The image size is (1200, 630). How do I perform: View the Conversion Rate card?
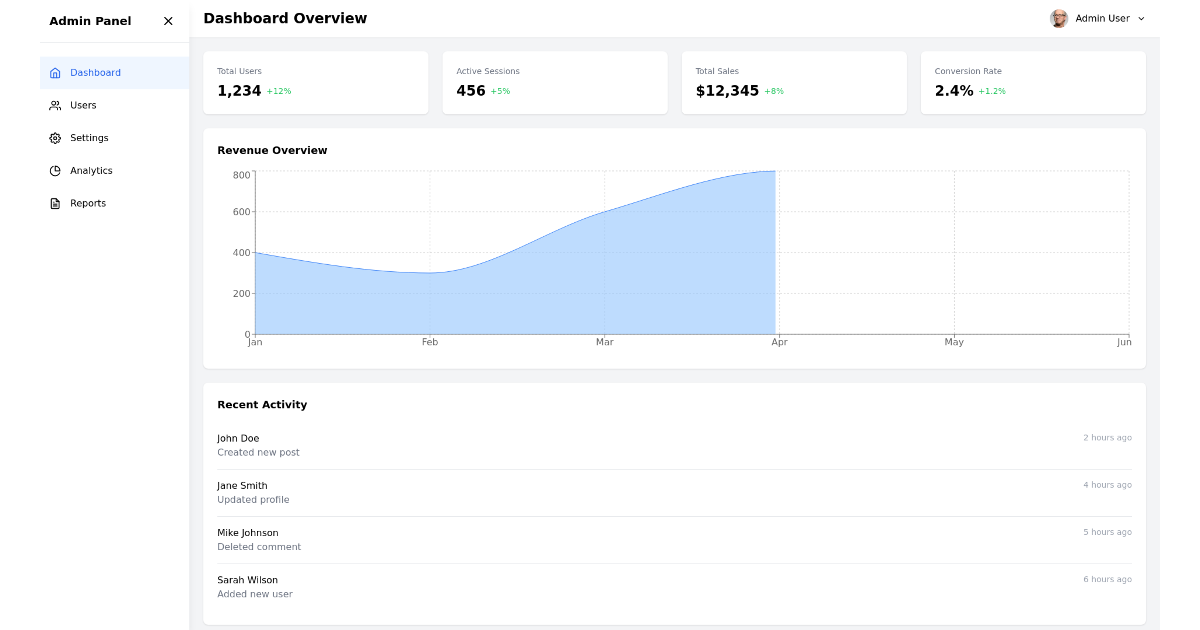pos(1033,83)
